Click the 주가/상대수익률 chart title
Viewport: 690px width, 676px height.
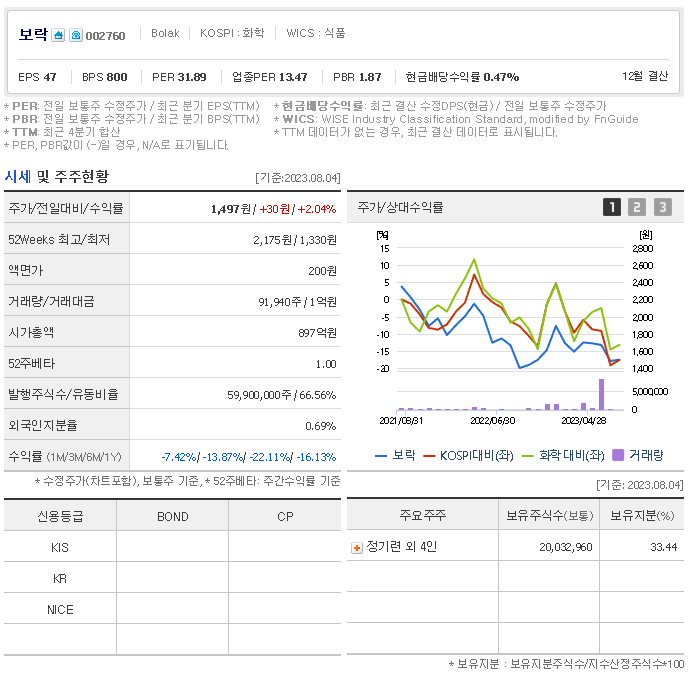400,207
